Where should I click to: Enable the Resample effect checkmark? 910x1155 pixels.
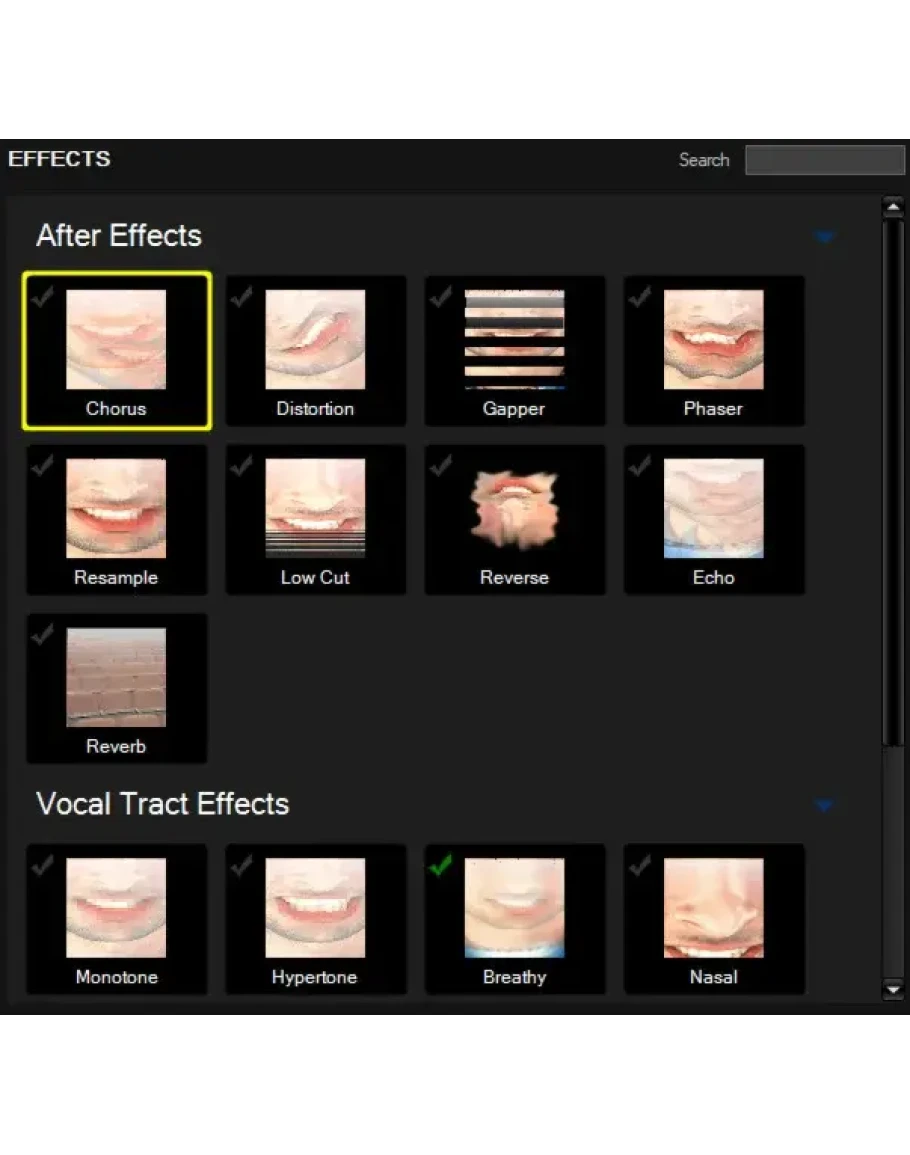[42, 466]
